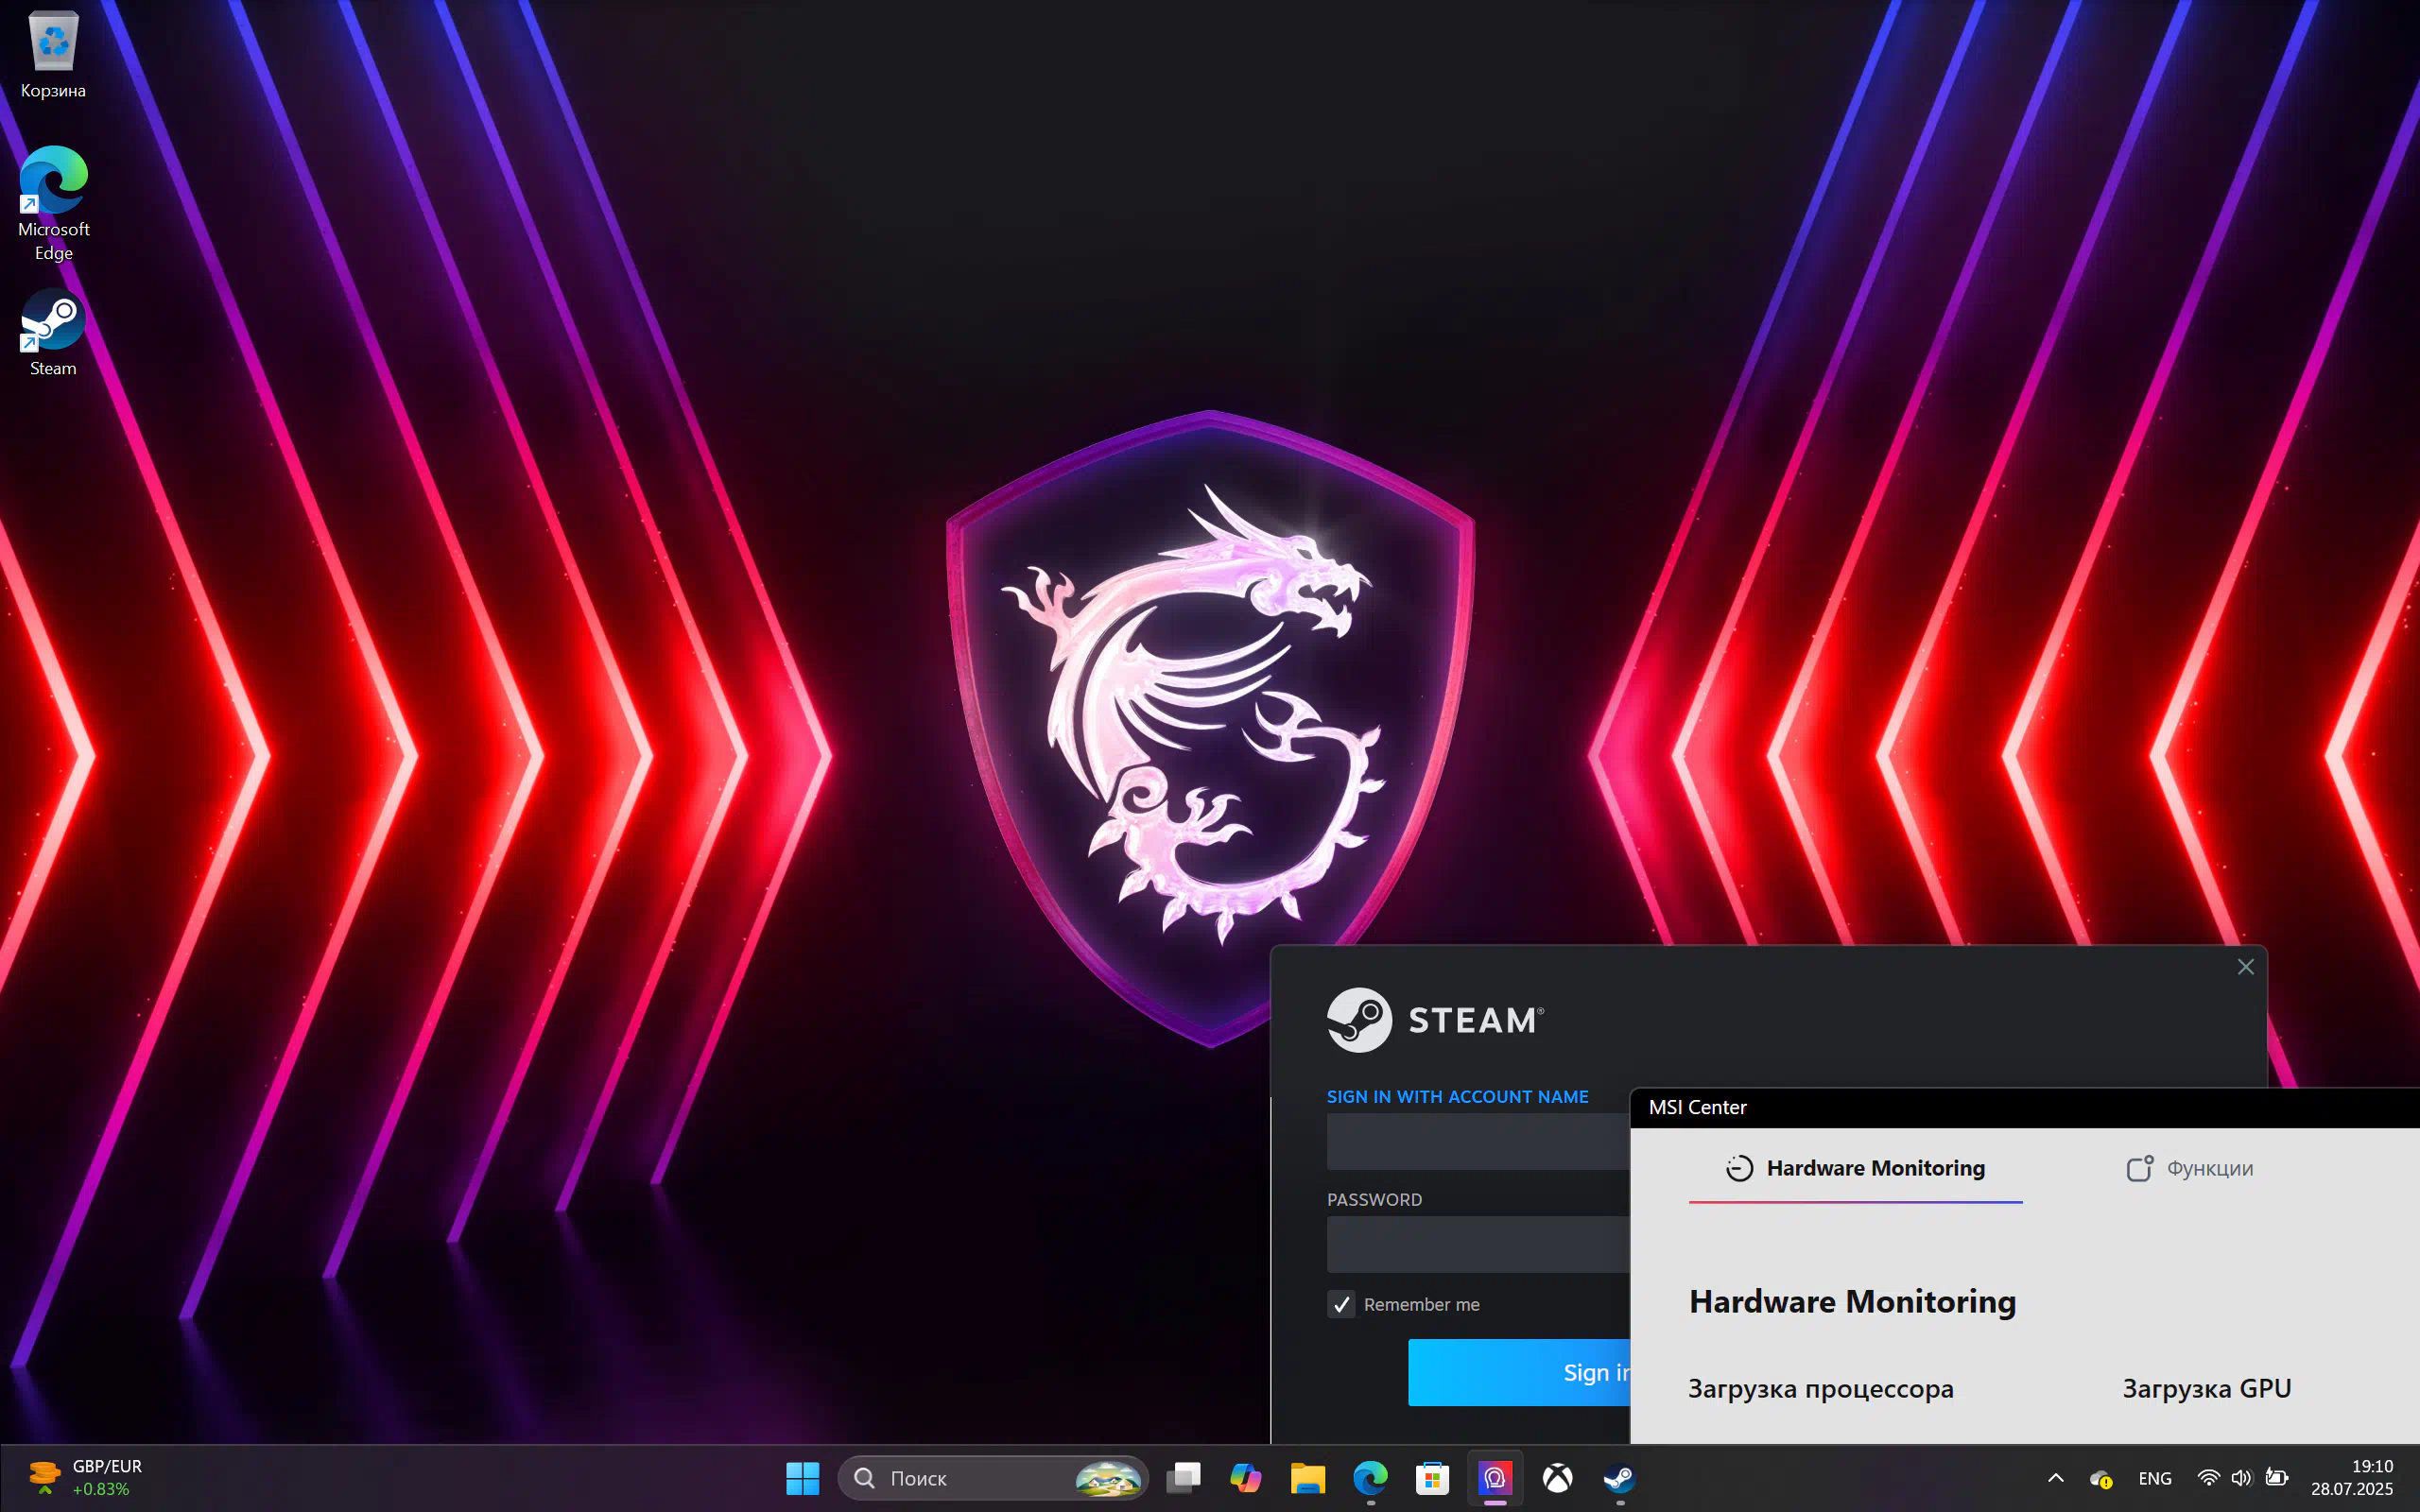
Task: Switch to the Функции tab in MSI Center
Action: pos(2190,1168)
